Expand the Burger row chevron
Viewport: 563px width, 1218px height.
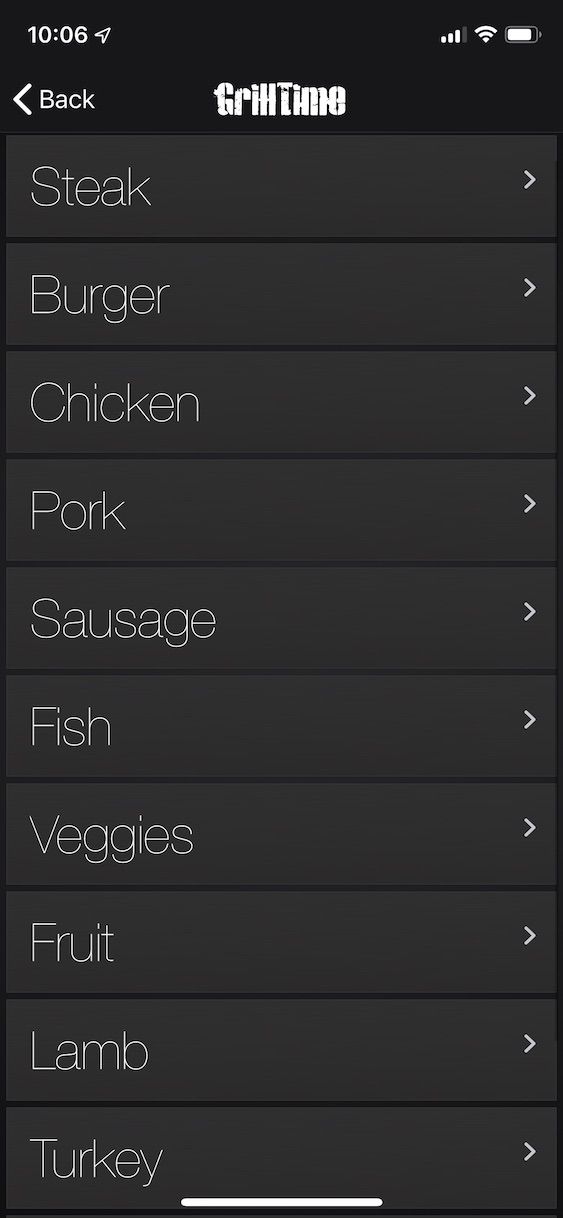point(530,287)
